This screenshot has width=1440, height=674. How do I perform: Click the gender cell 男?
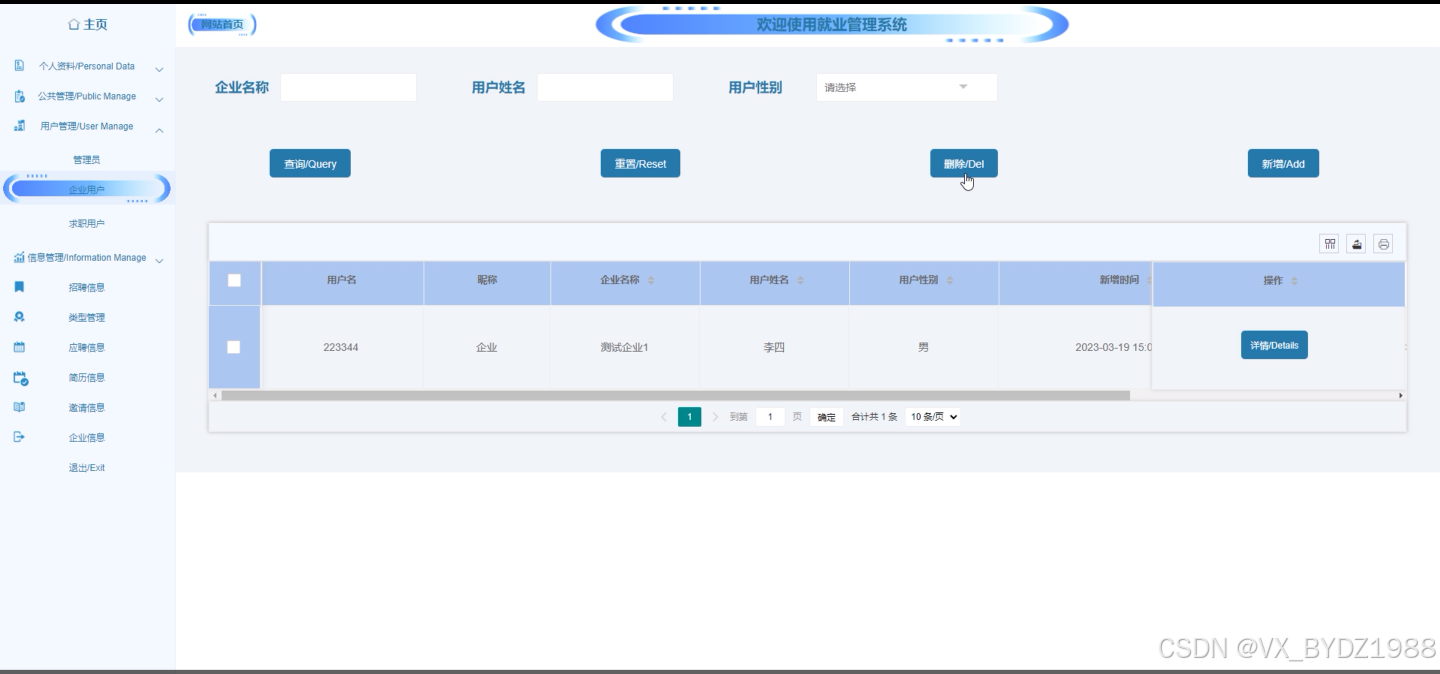pos(923,347)
